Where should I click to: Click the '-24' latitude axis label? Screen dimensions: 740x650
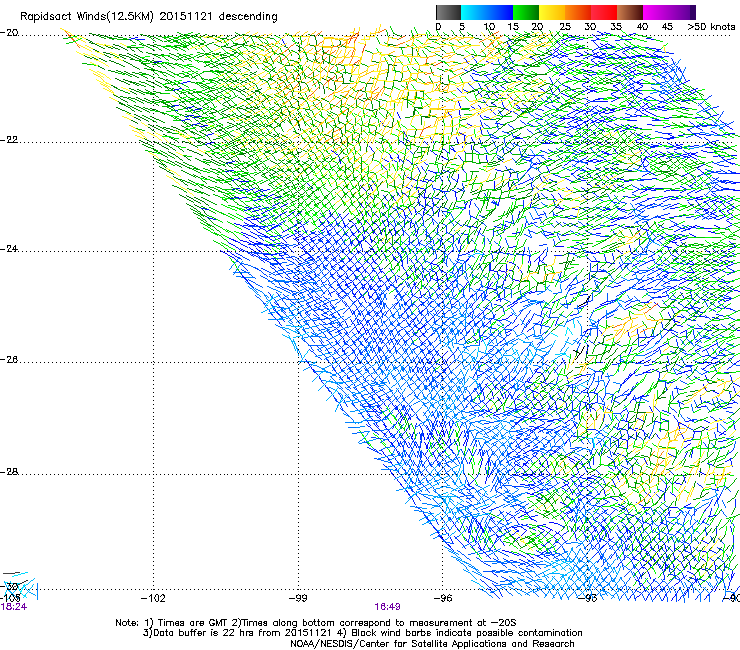tap(9, 248)
